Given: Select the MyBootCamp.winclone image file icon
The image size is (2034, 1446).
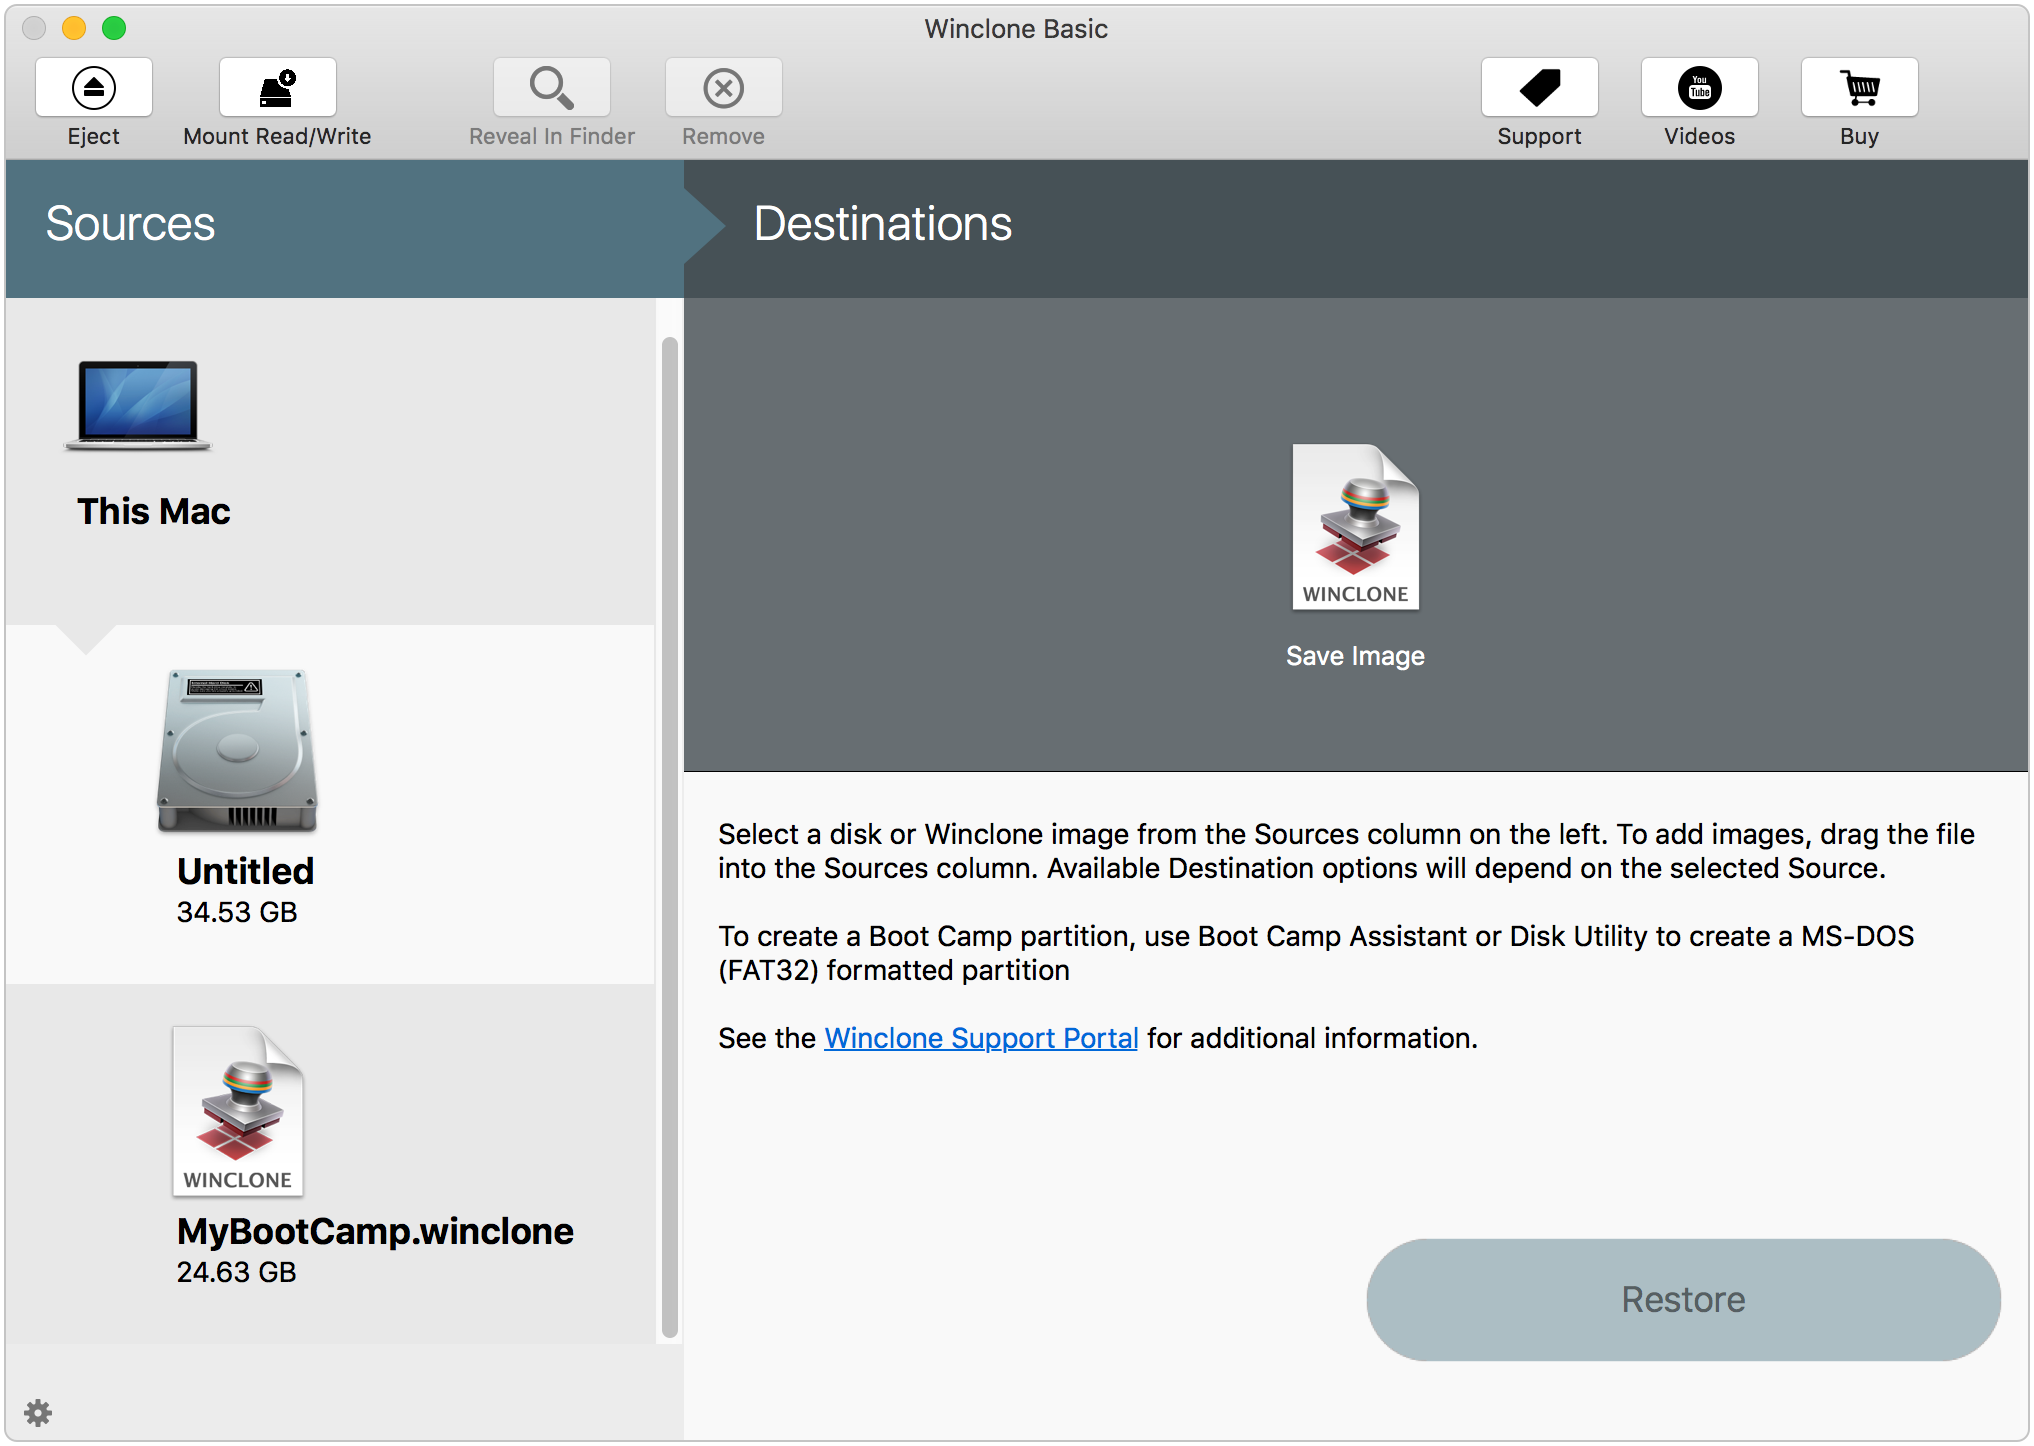Looking at the screenshot, I should [238, 1111].
